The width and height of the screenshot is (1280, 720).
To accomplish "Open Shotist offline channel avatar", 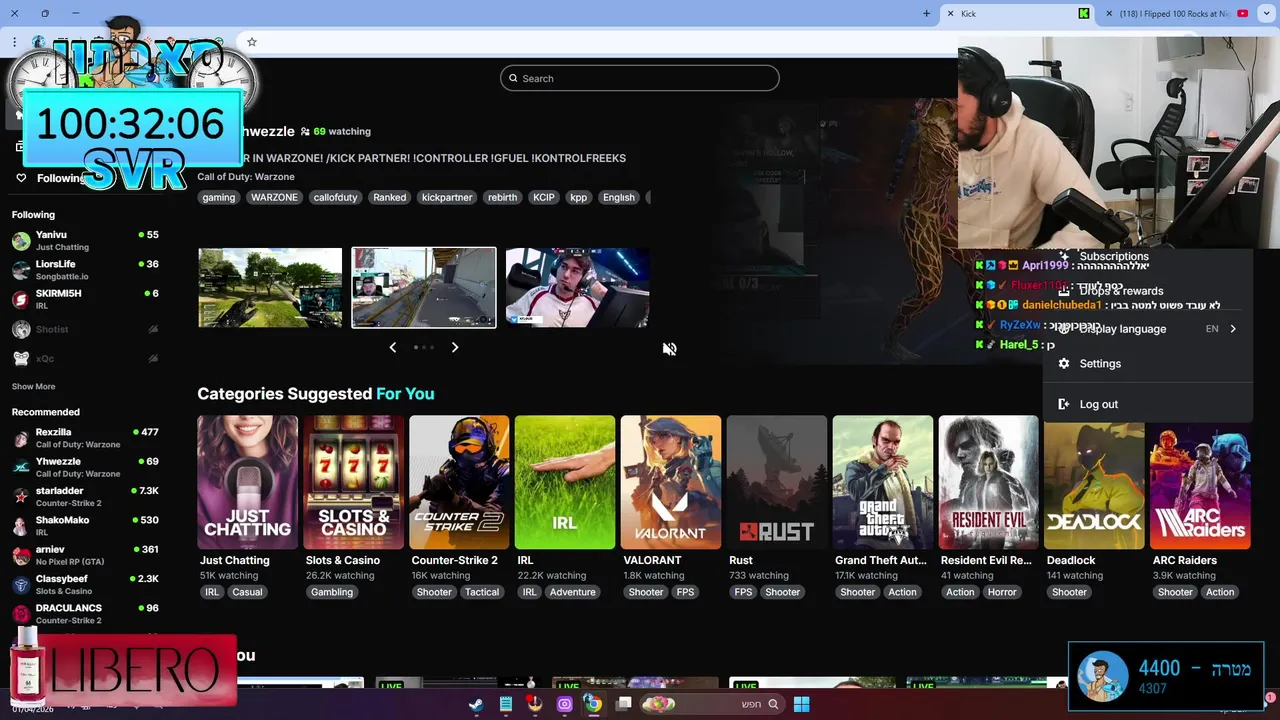I will pyautogui.click(x=21, y=329).
